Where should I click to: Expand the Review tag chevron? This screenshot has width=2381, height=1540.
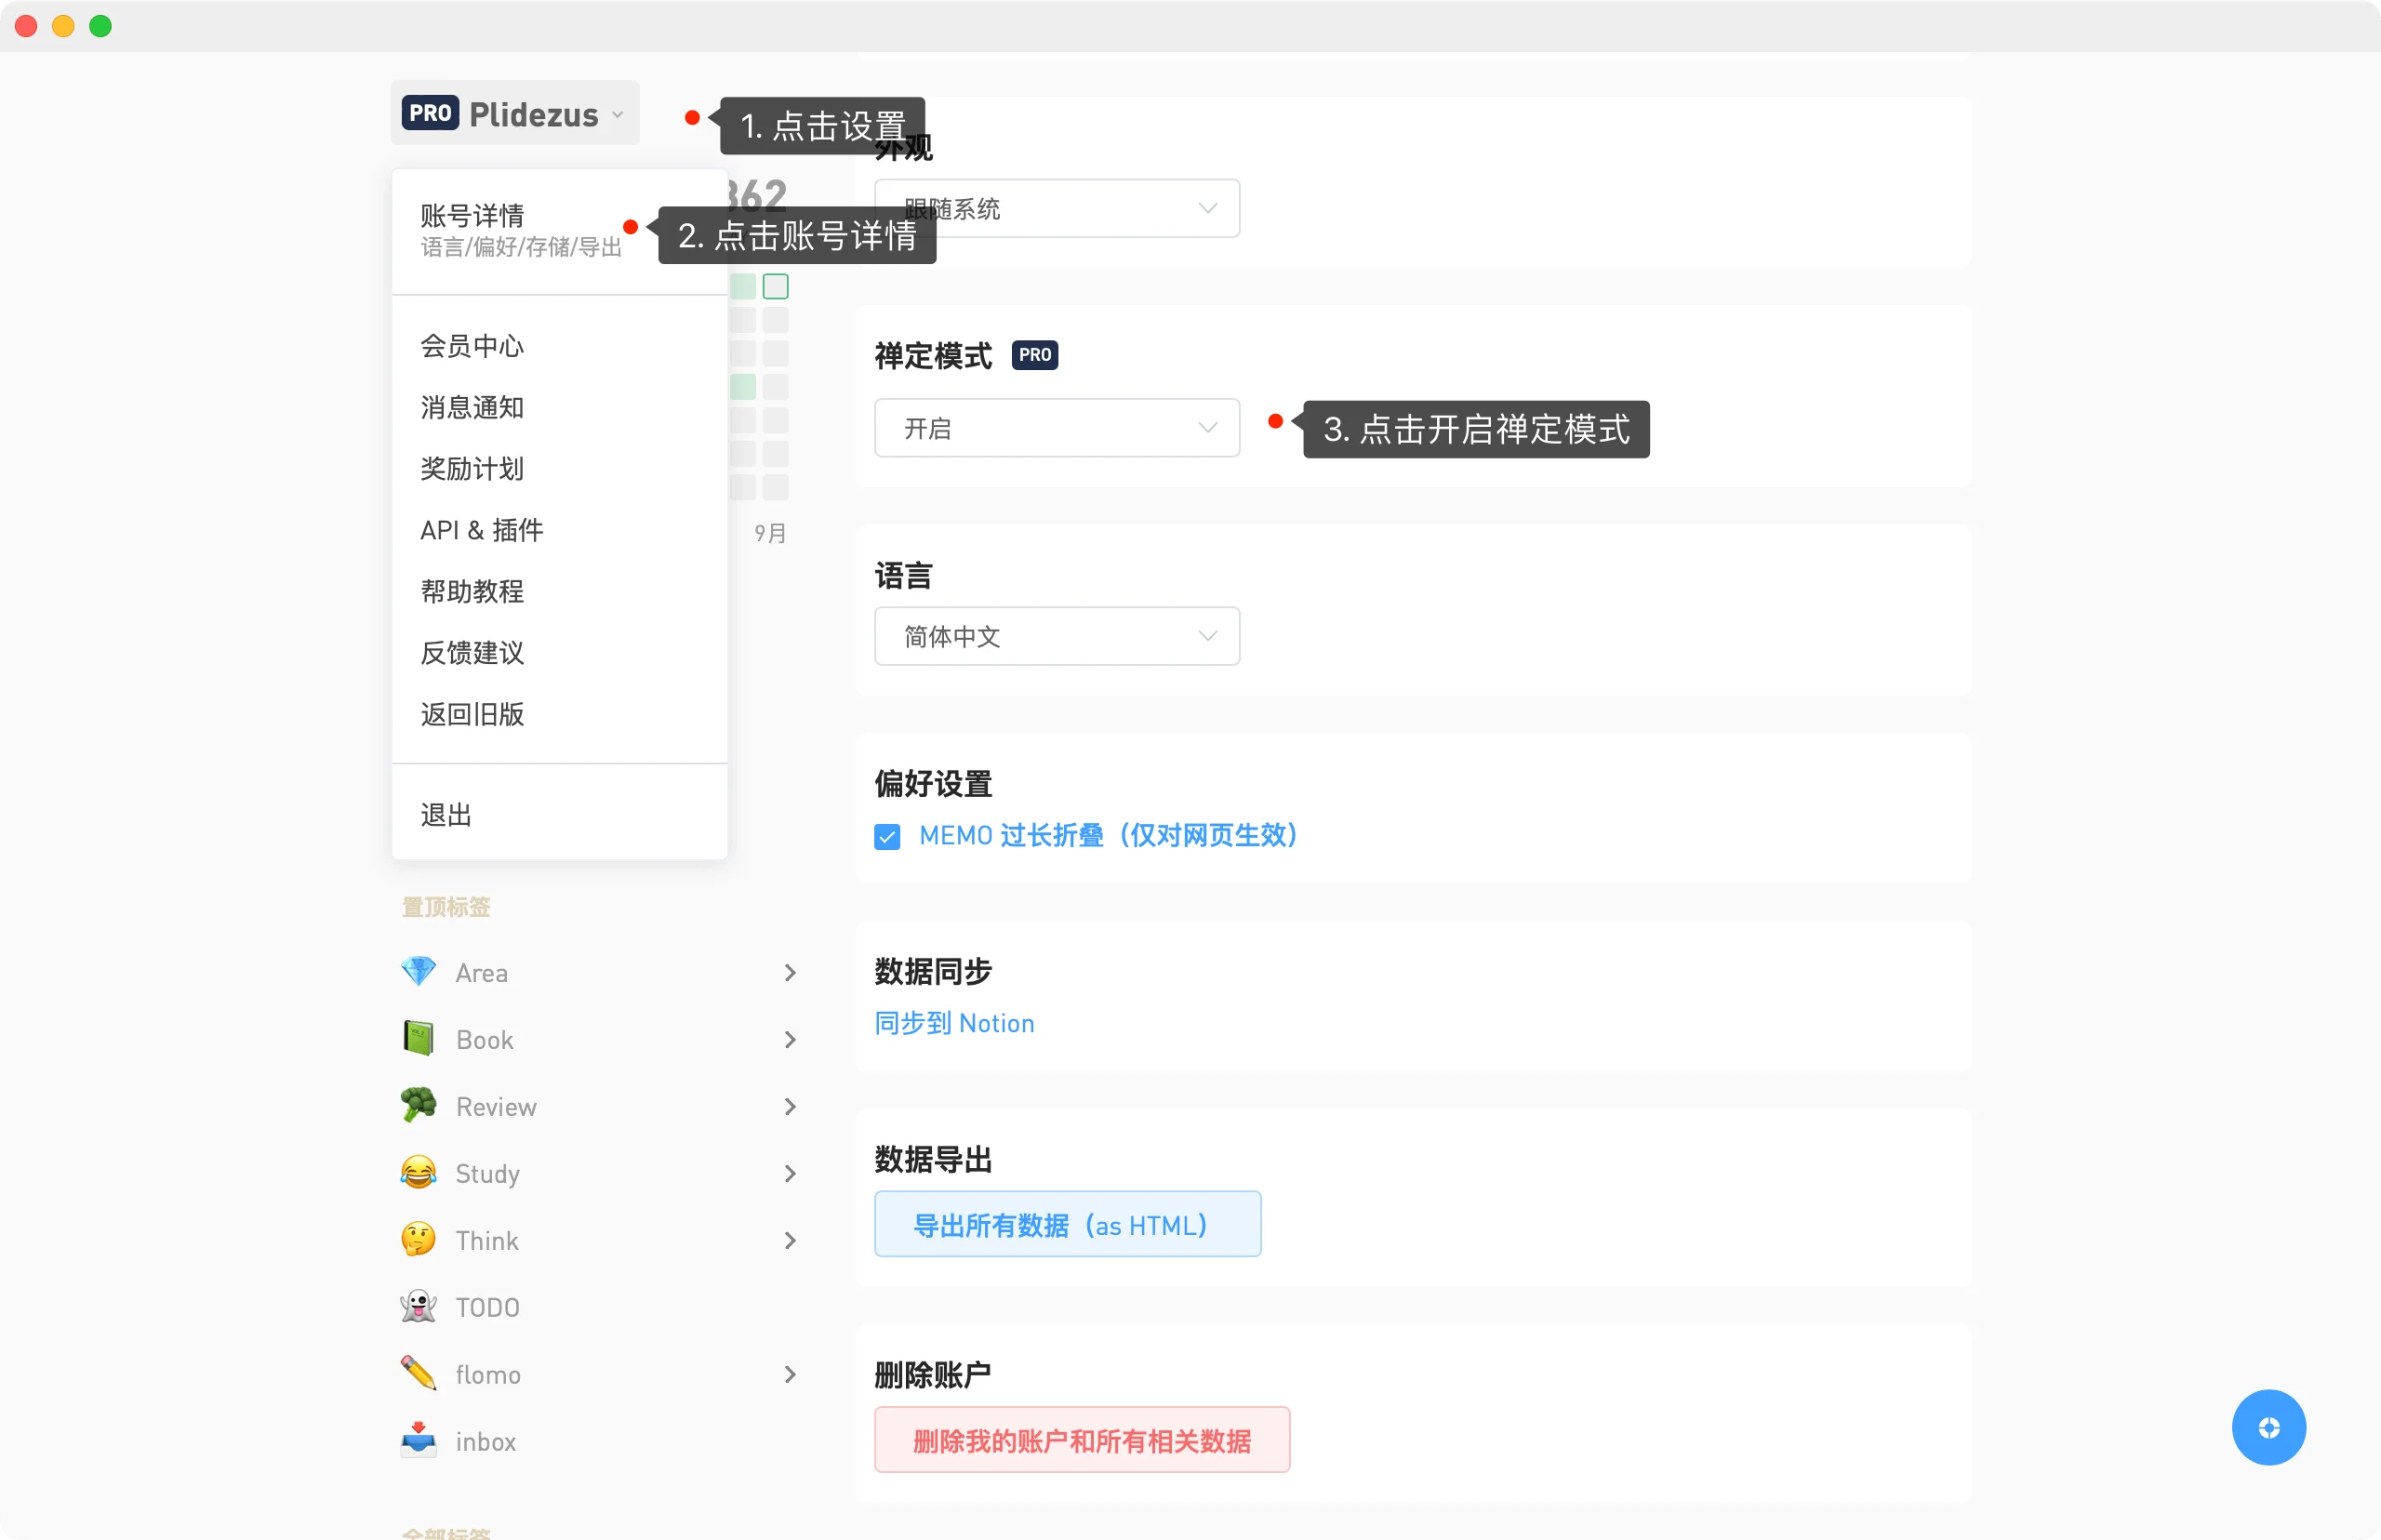(x=790, y=1107)
